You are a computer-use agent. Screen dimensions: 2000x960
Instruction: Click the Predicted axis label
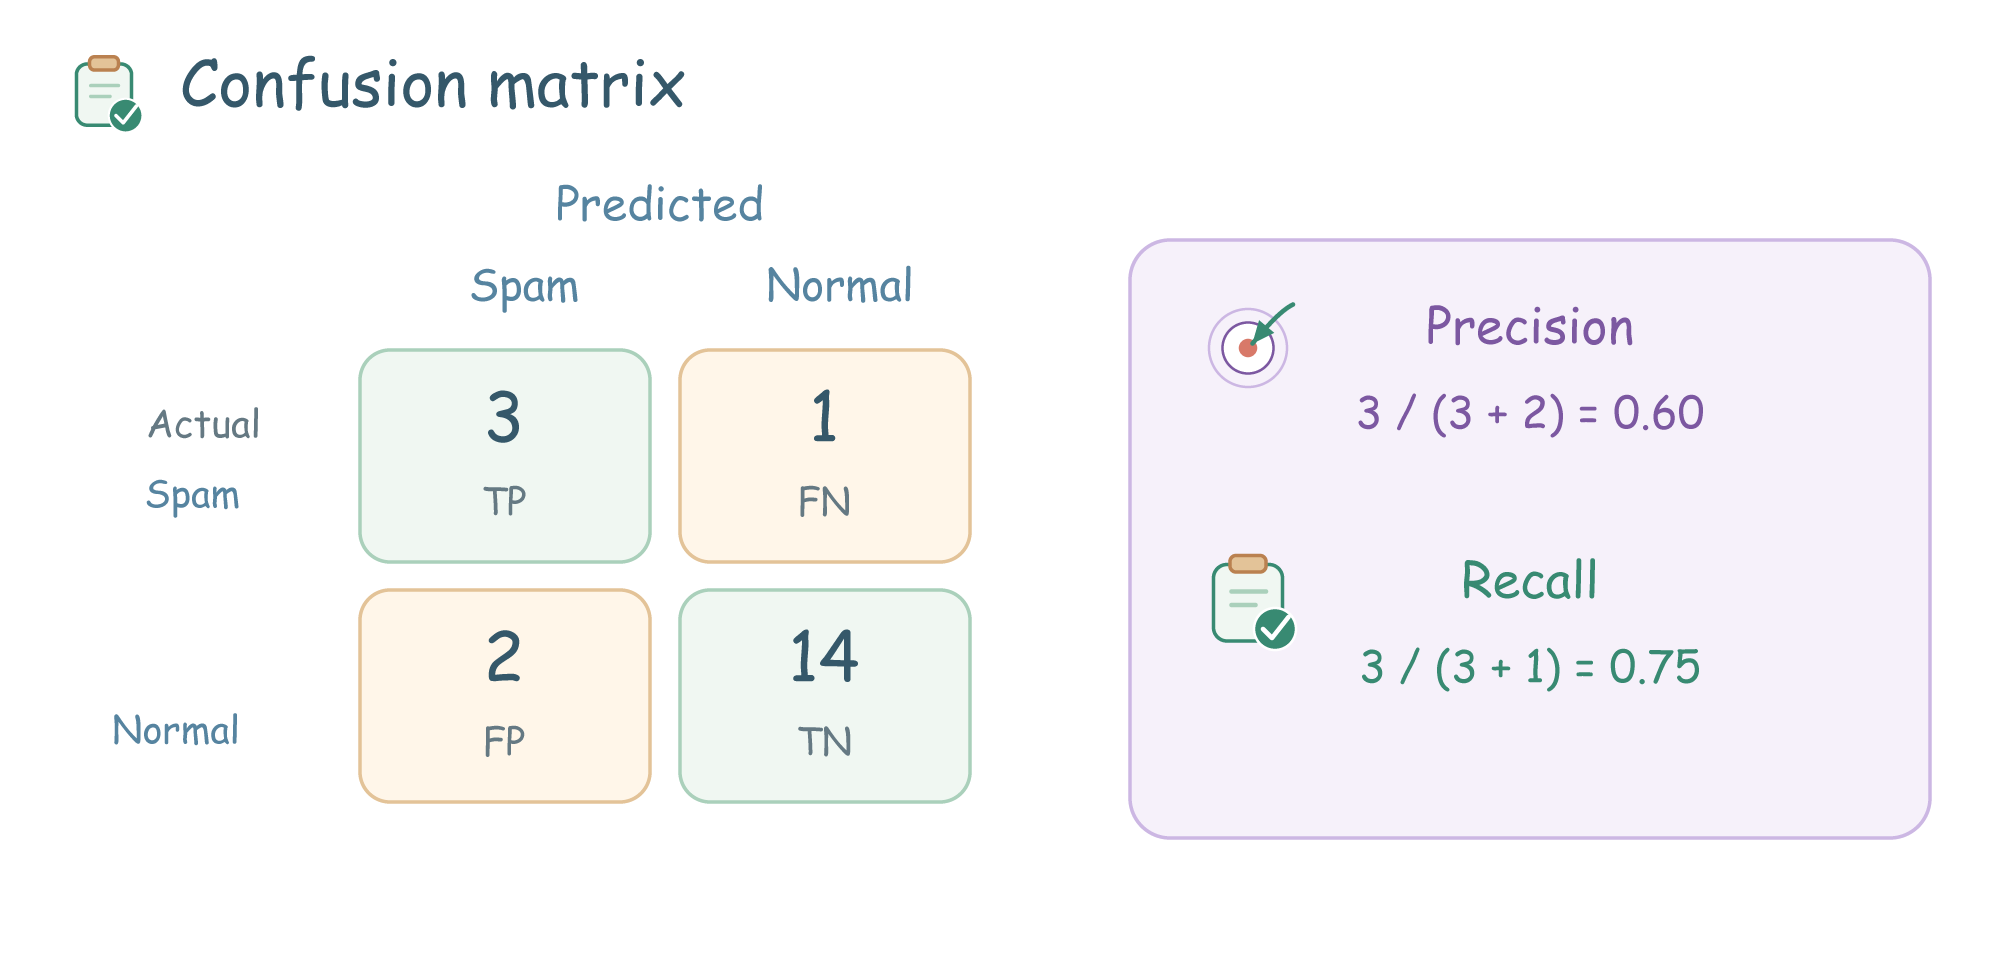tap(659, 204)
